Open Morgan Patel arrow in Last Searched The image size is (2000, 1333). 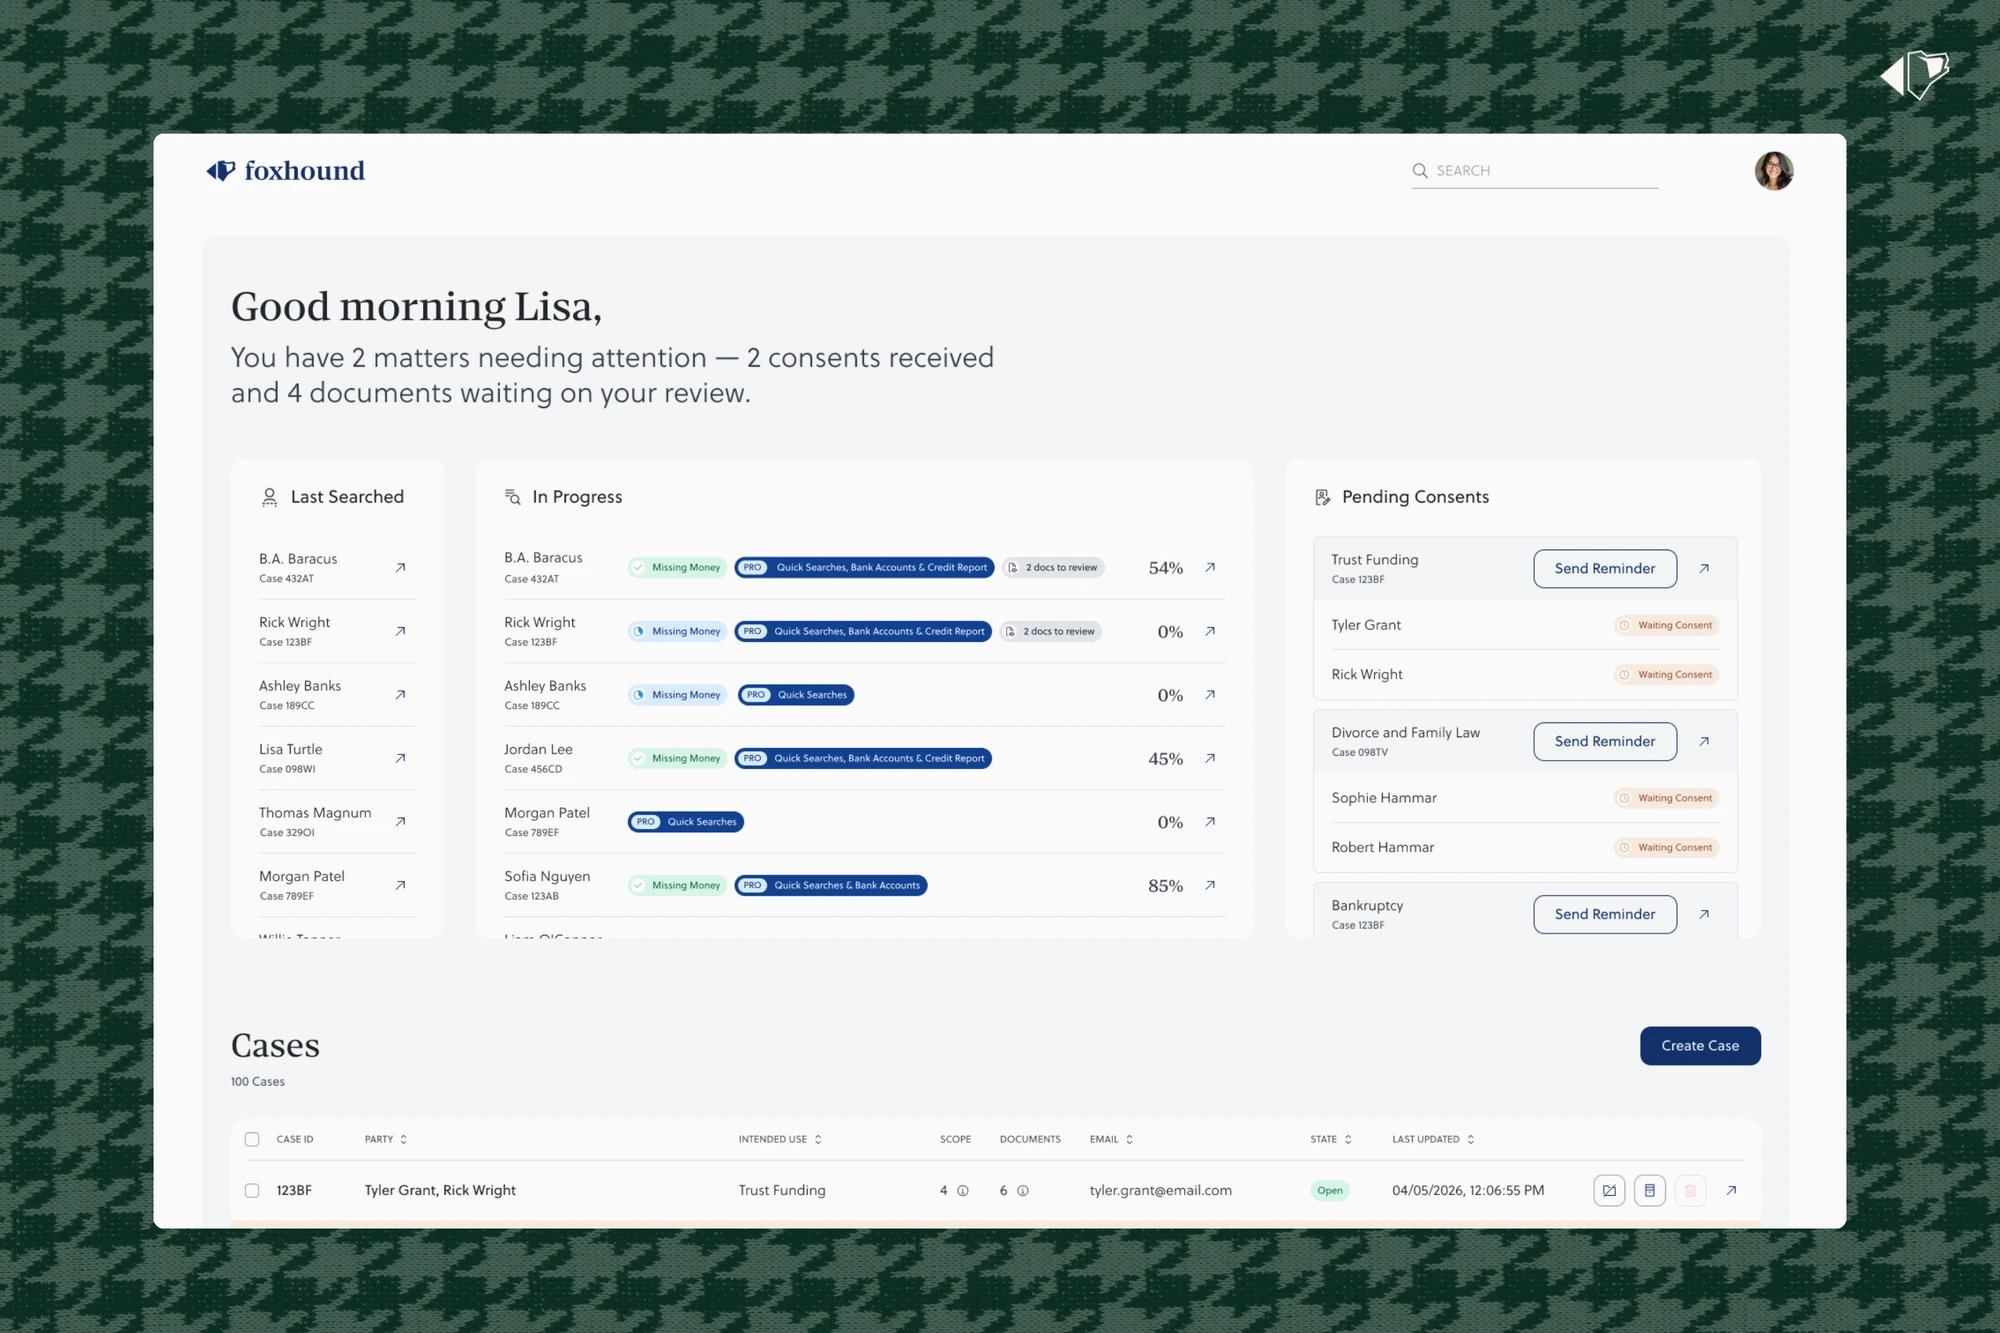click(x=400, y=885)
